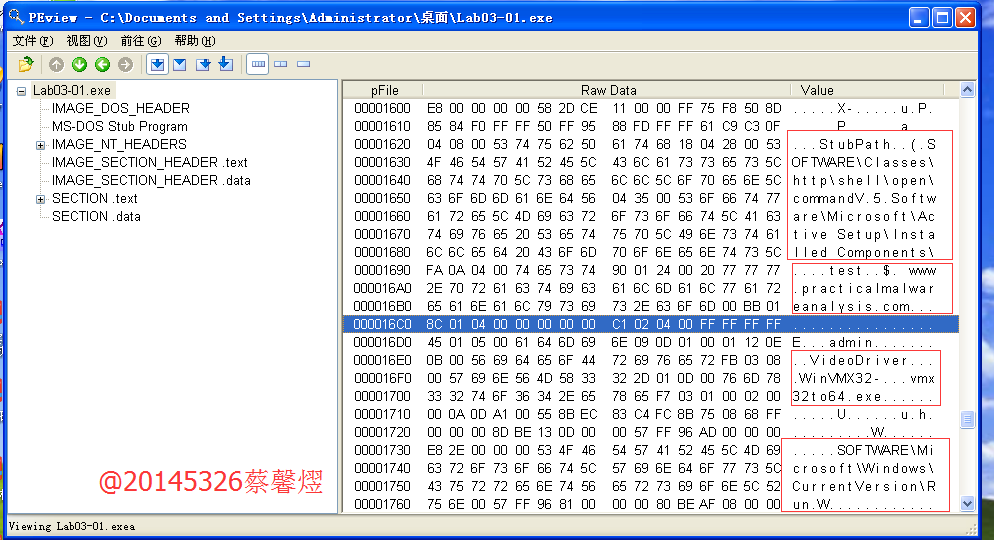Collapse the Lab03-01.exe root node
994x540 pixels.
(22, 91)
